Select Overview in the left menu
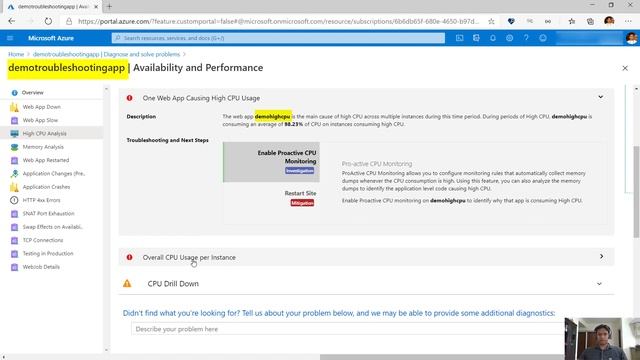 (33, 93)
